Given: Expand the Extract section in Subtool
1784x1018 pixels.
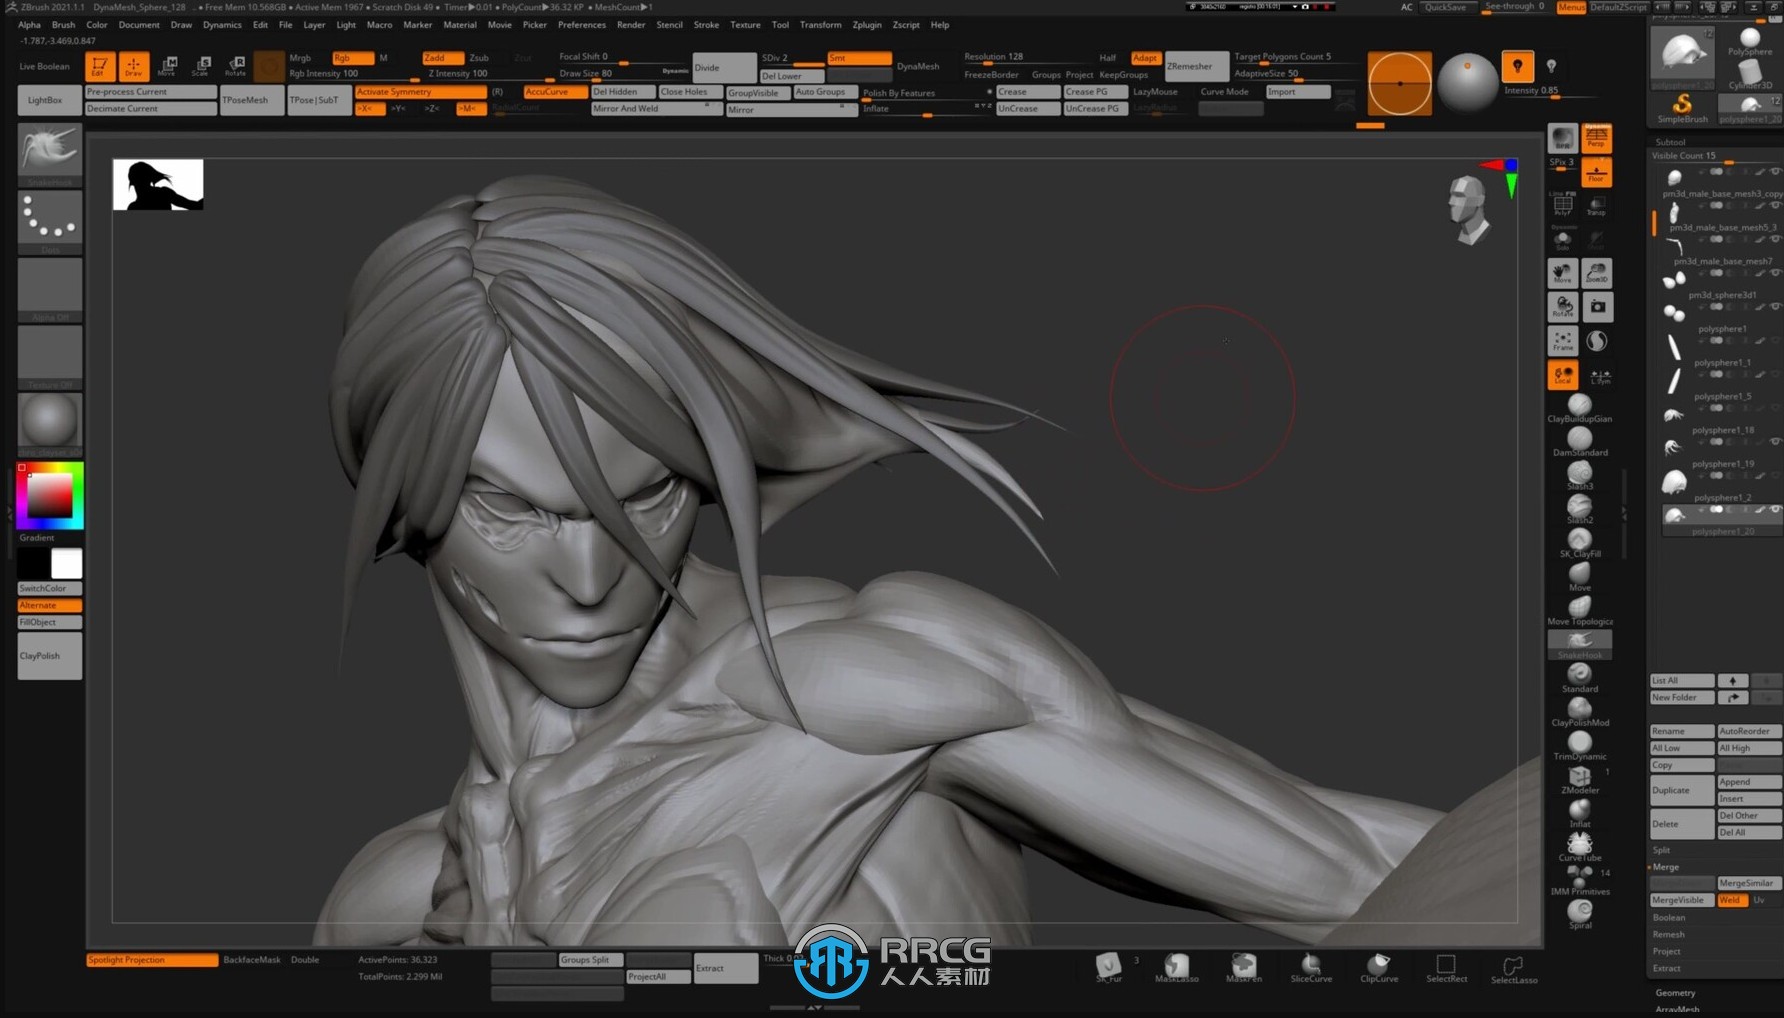Looking at the screenshot, I should point(1667,968).
